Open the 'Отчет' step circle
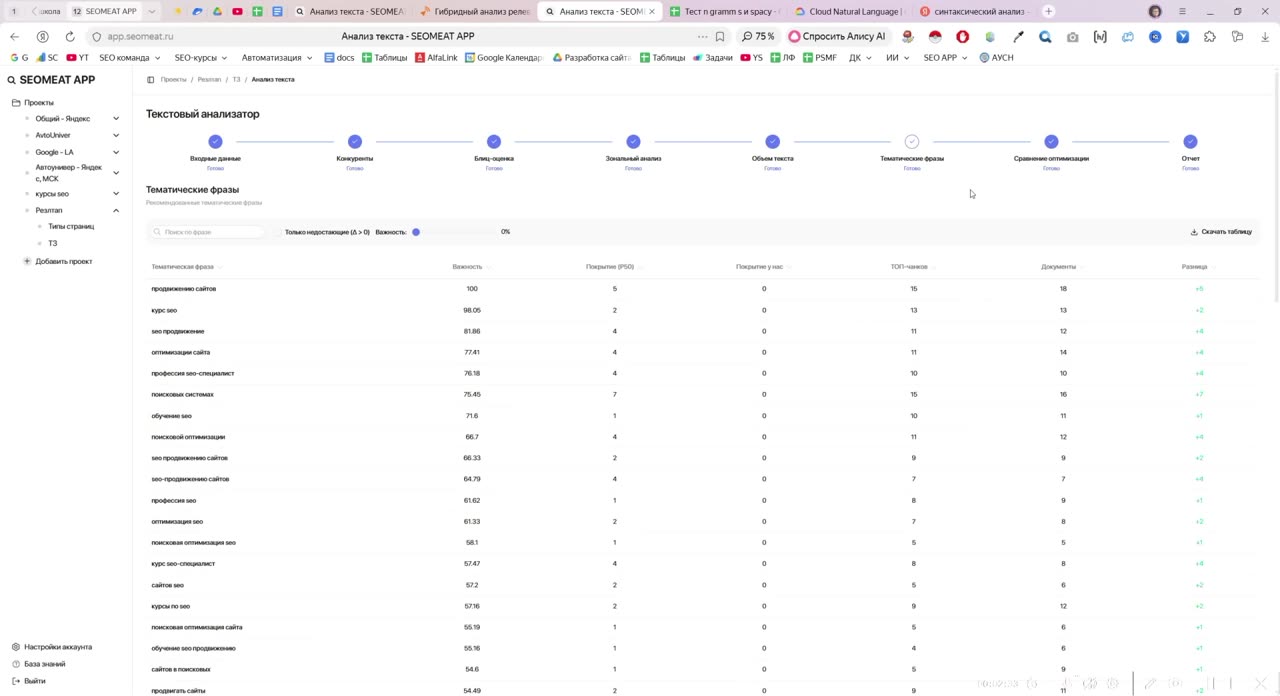The width and height of the screenshot is (1280, 696). pyautogui.click(x=1190, y=142)
